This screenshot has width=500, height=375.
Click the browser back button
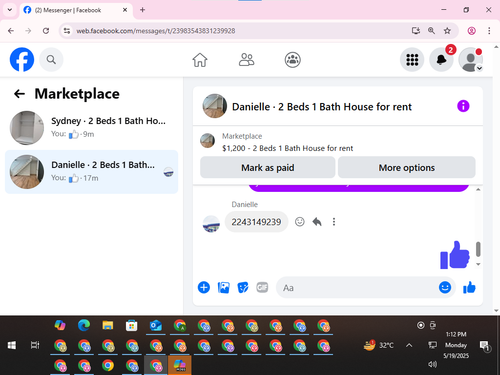11,31
